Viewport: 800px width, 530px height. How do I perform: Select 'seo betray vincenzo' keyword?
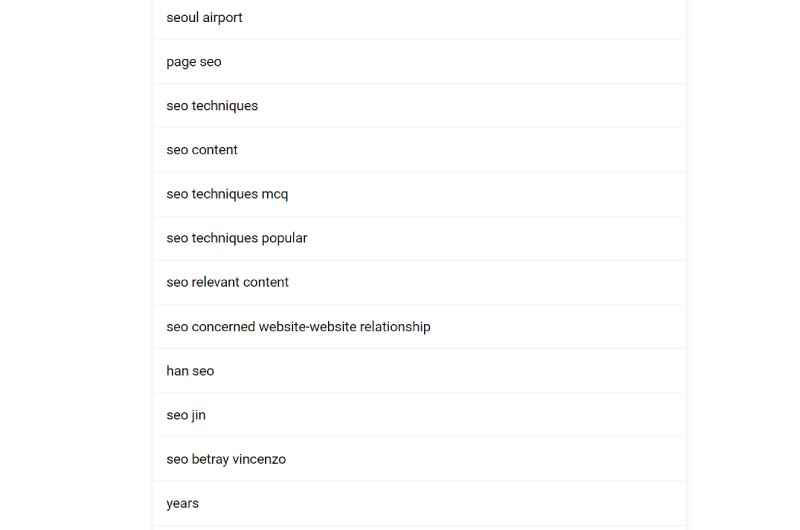click(419, 459)
